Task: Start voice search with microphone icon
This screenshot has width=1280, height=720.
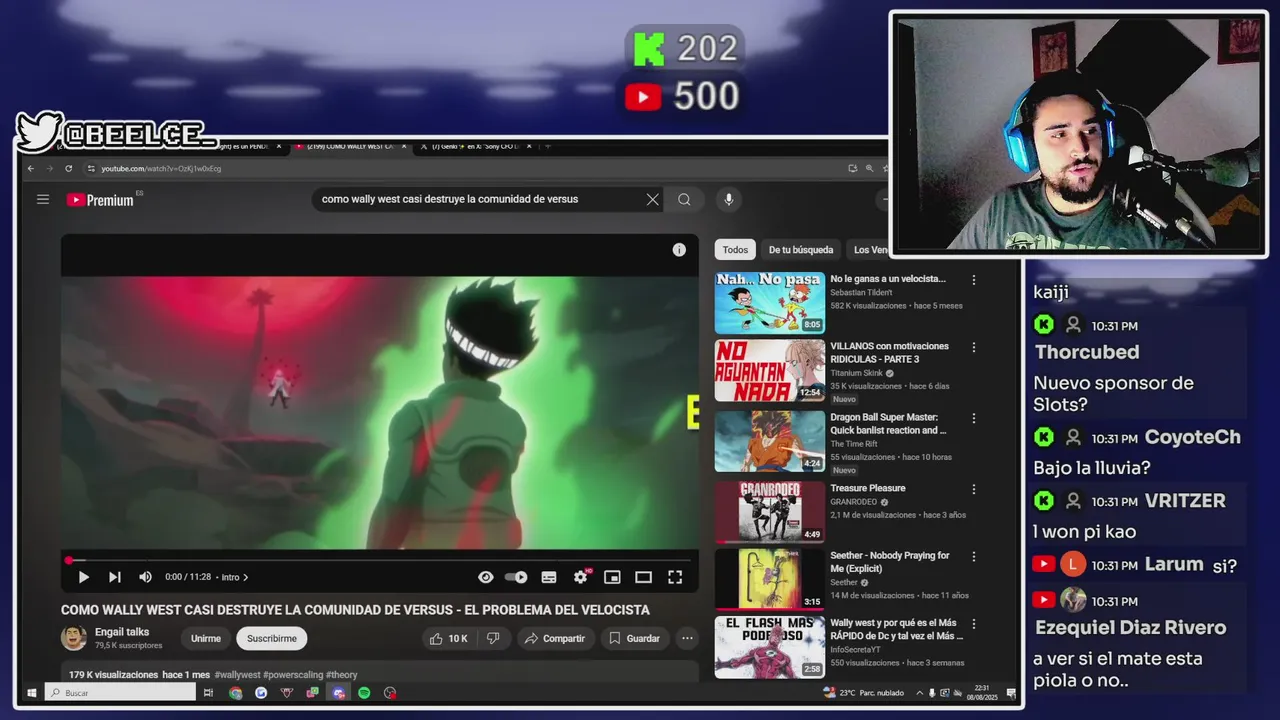Action: [728, 199]
